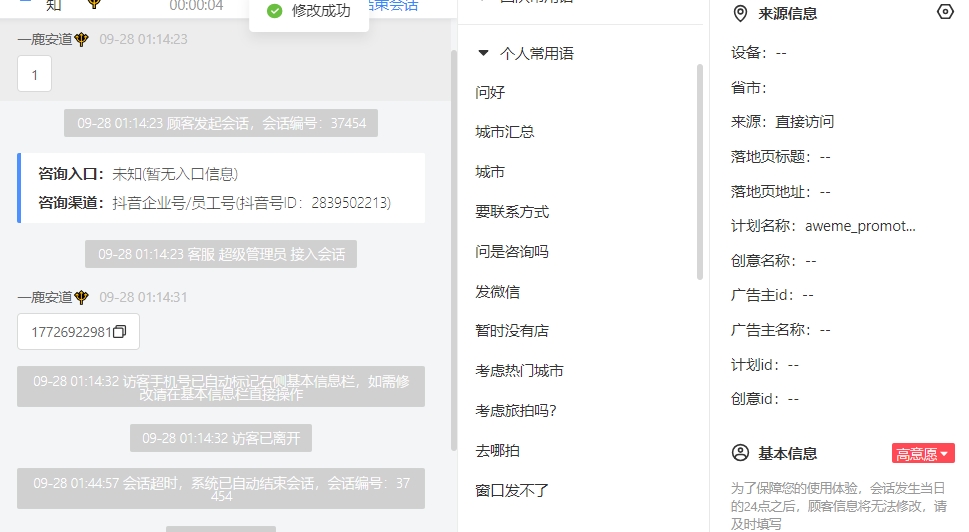
Task: Click the 创意id field row
Action: pyautogui.click(x=765, y=399)
